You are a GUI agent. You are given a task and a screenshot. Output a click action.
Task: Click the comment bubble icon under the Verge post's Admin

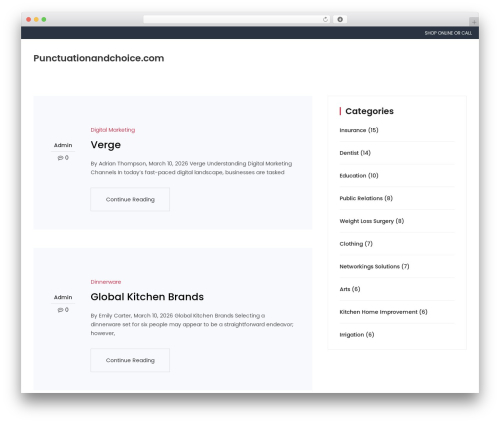(60, 158)
